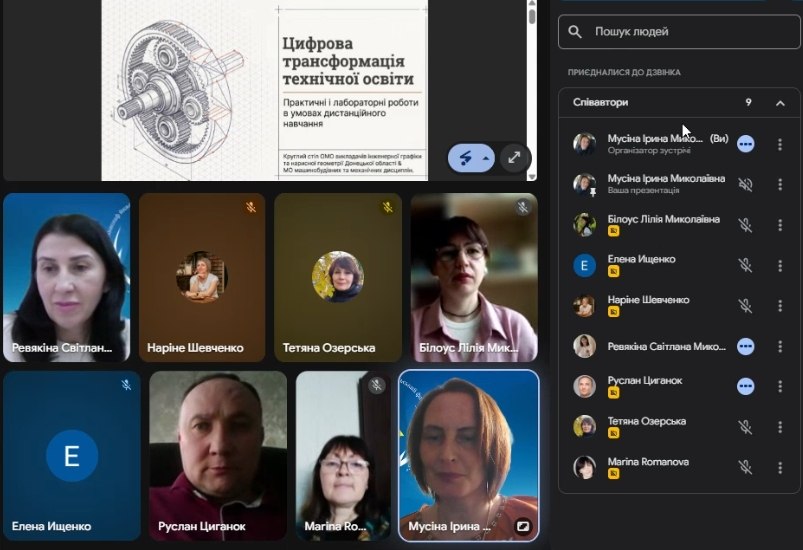Expand the presentation to full screen
The image size is (803, 550).
[x=514, y=157]
